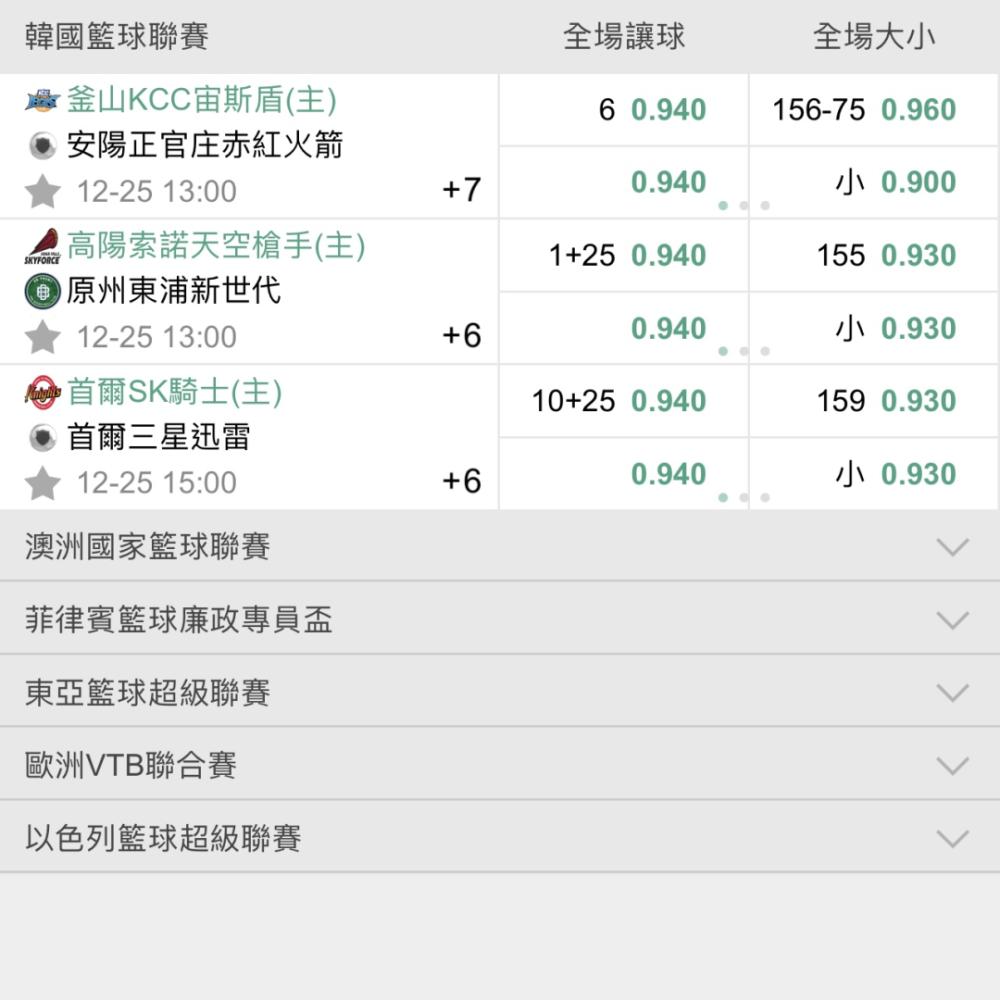1000x1000 pixels.
Task: Expand 菲律賓籃球廉政專員盃 section
Action: pos(500,619)
